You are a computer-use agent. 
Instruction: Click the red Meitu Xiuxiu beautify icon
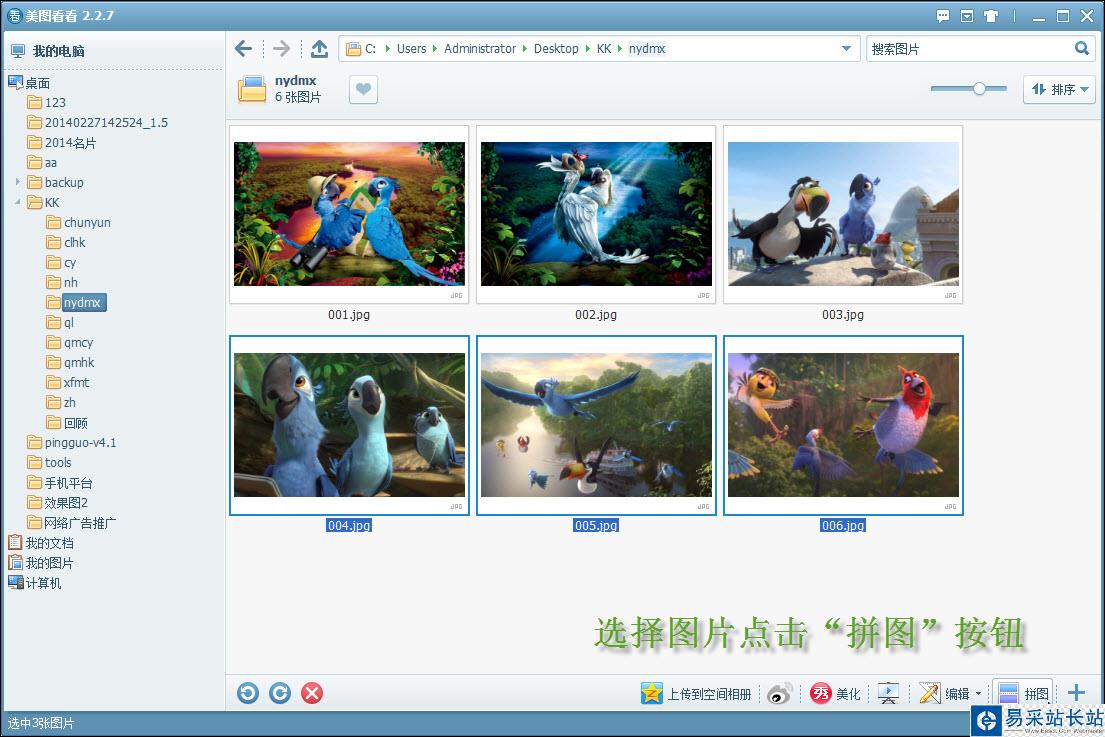[x=821, y=693]
